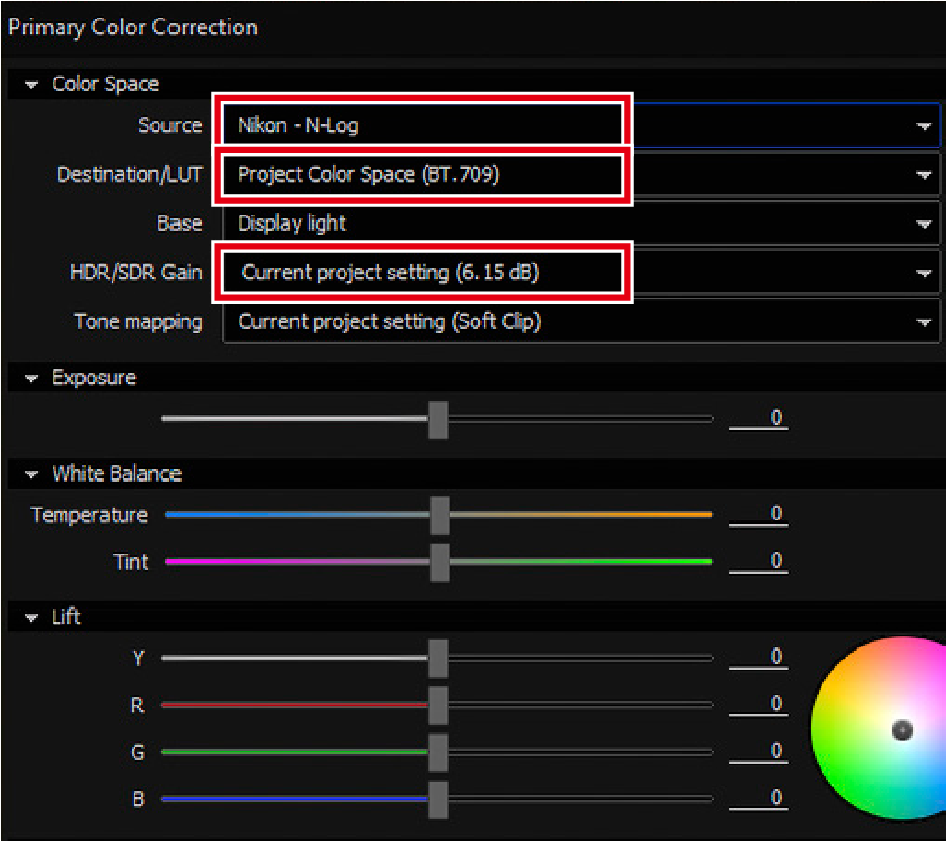Click the Lift Y slider handle
The width and height of the screenshot is (946, 843).
point(437,658)
